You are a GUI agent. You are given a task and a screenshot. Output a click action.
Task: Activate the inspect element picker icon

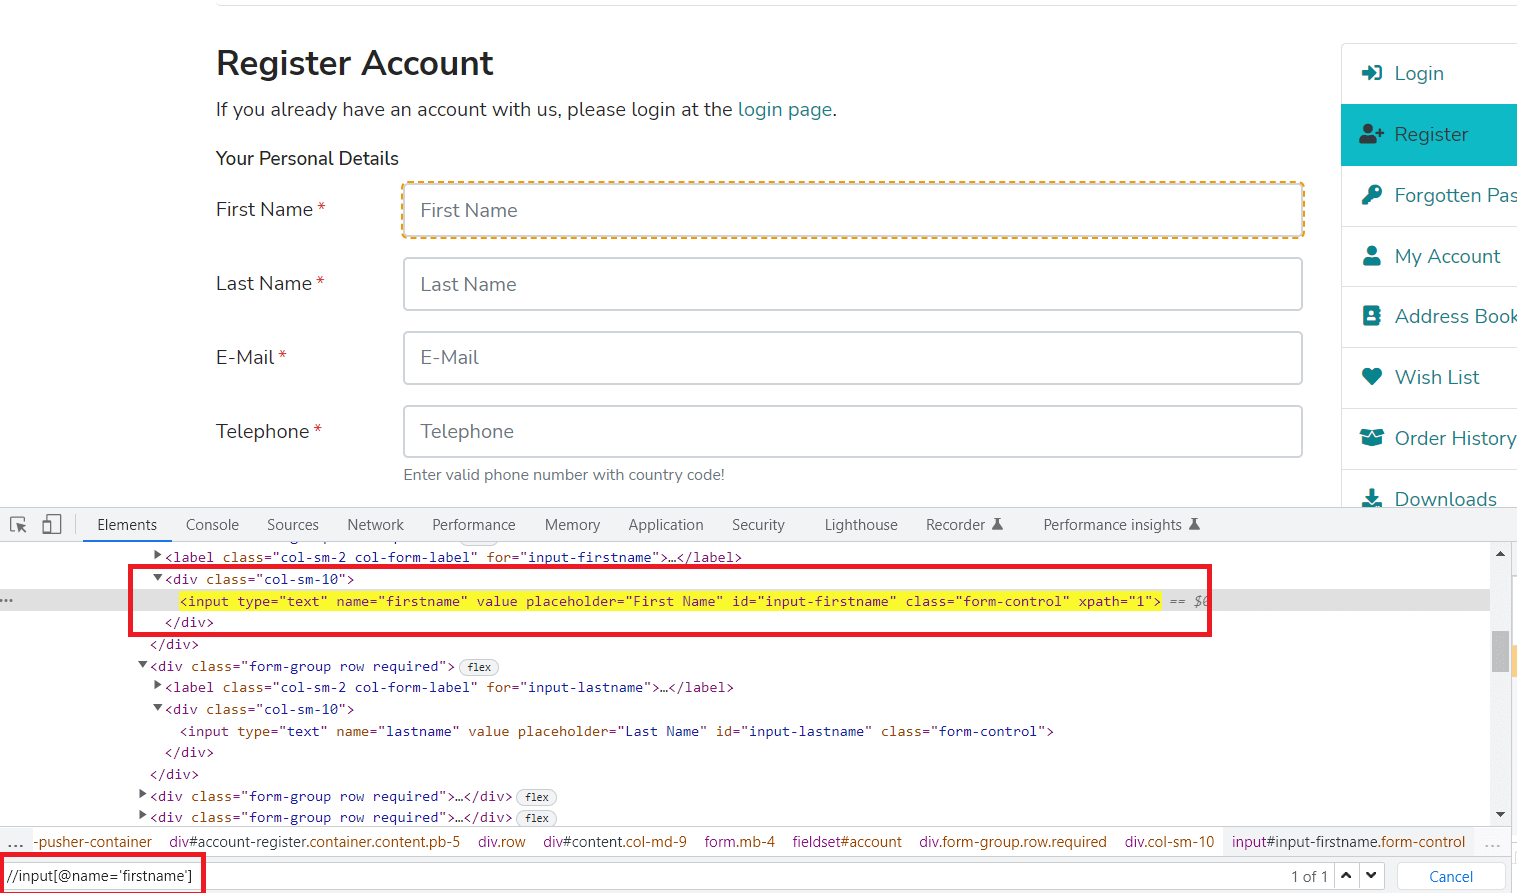18,525
